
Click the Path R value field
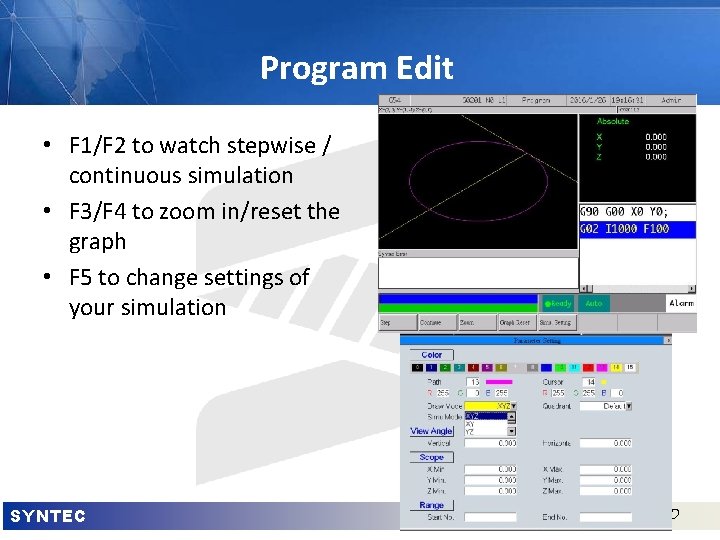click(x=443, y=393)
